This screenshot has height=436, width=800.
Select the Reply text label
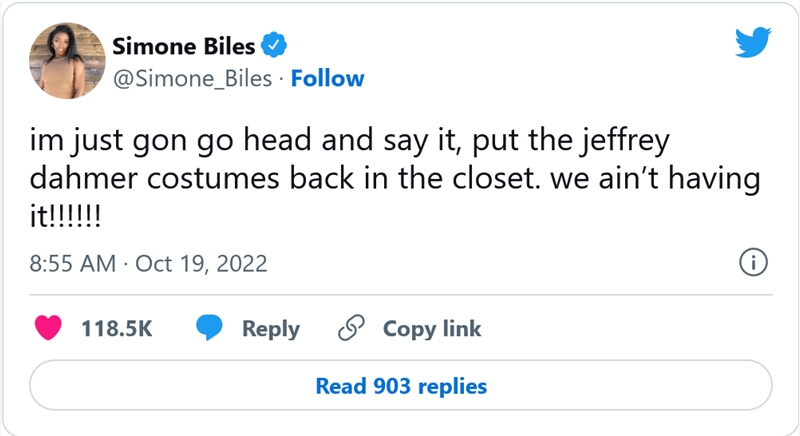(x=271, y=329)
